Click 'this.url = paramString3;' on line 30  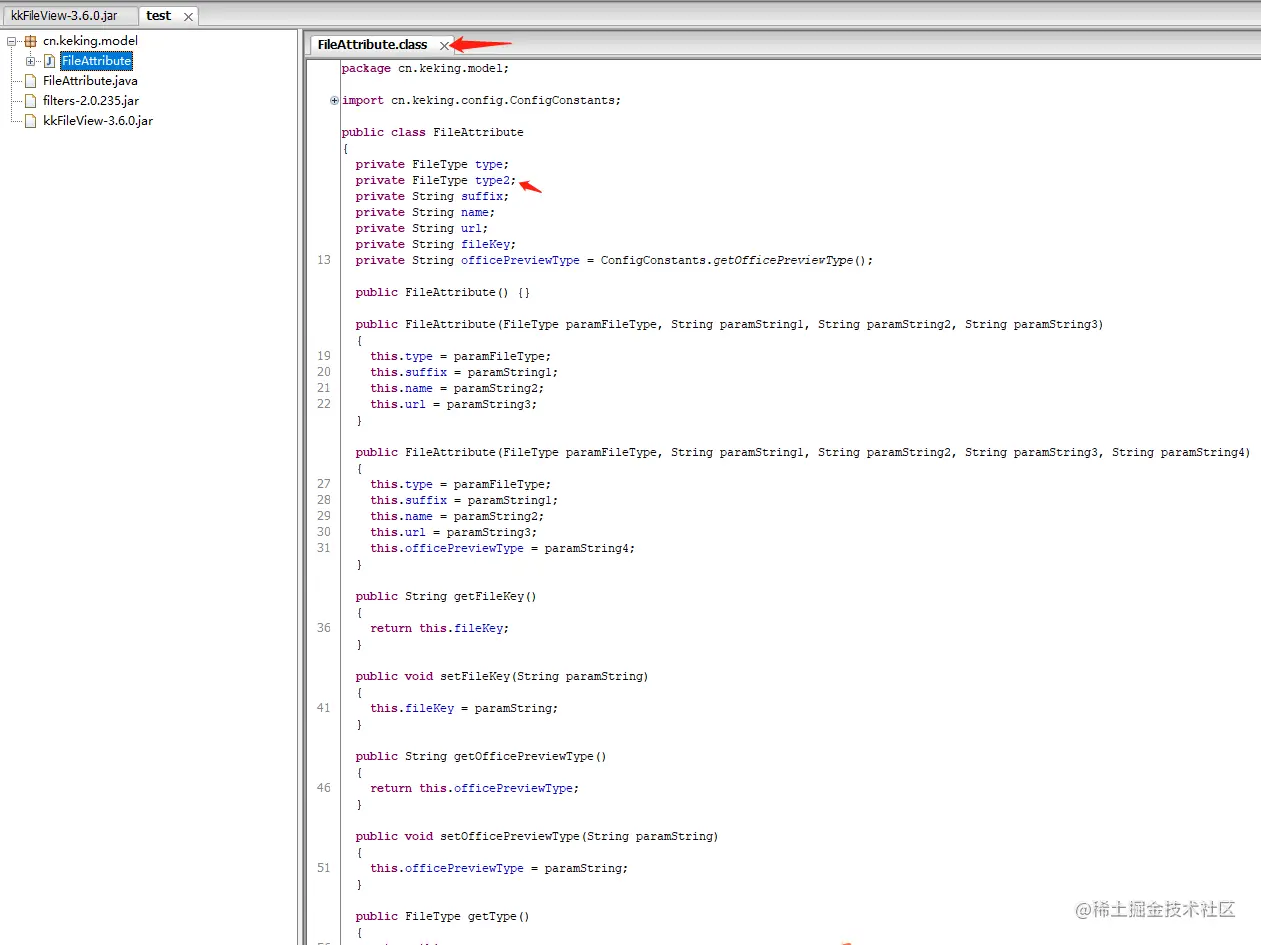pyautogui.click(x=453, y=532)
